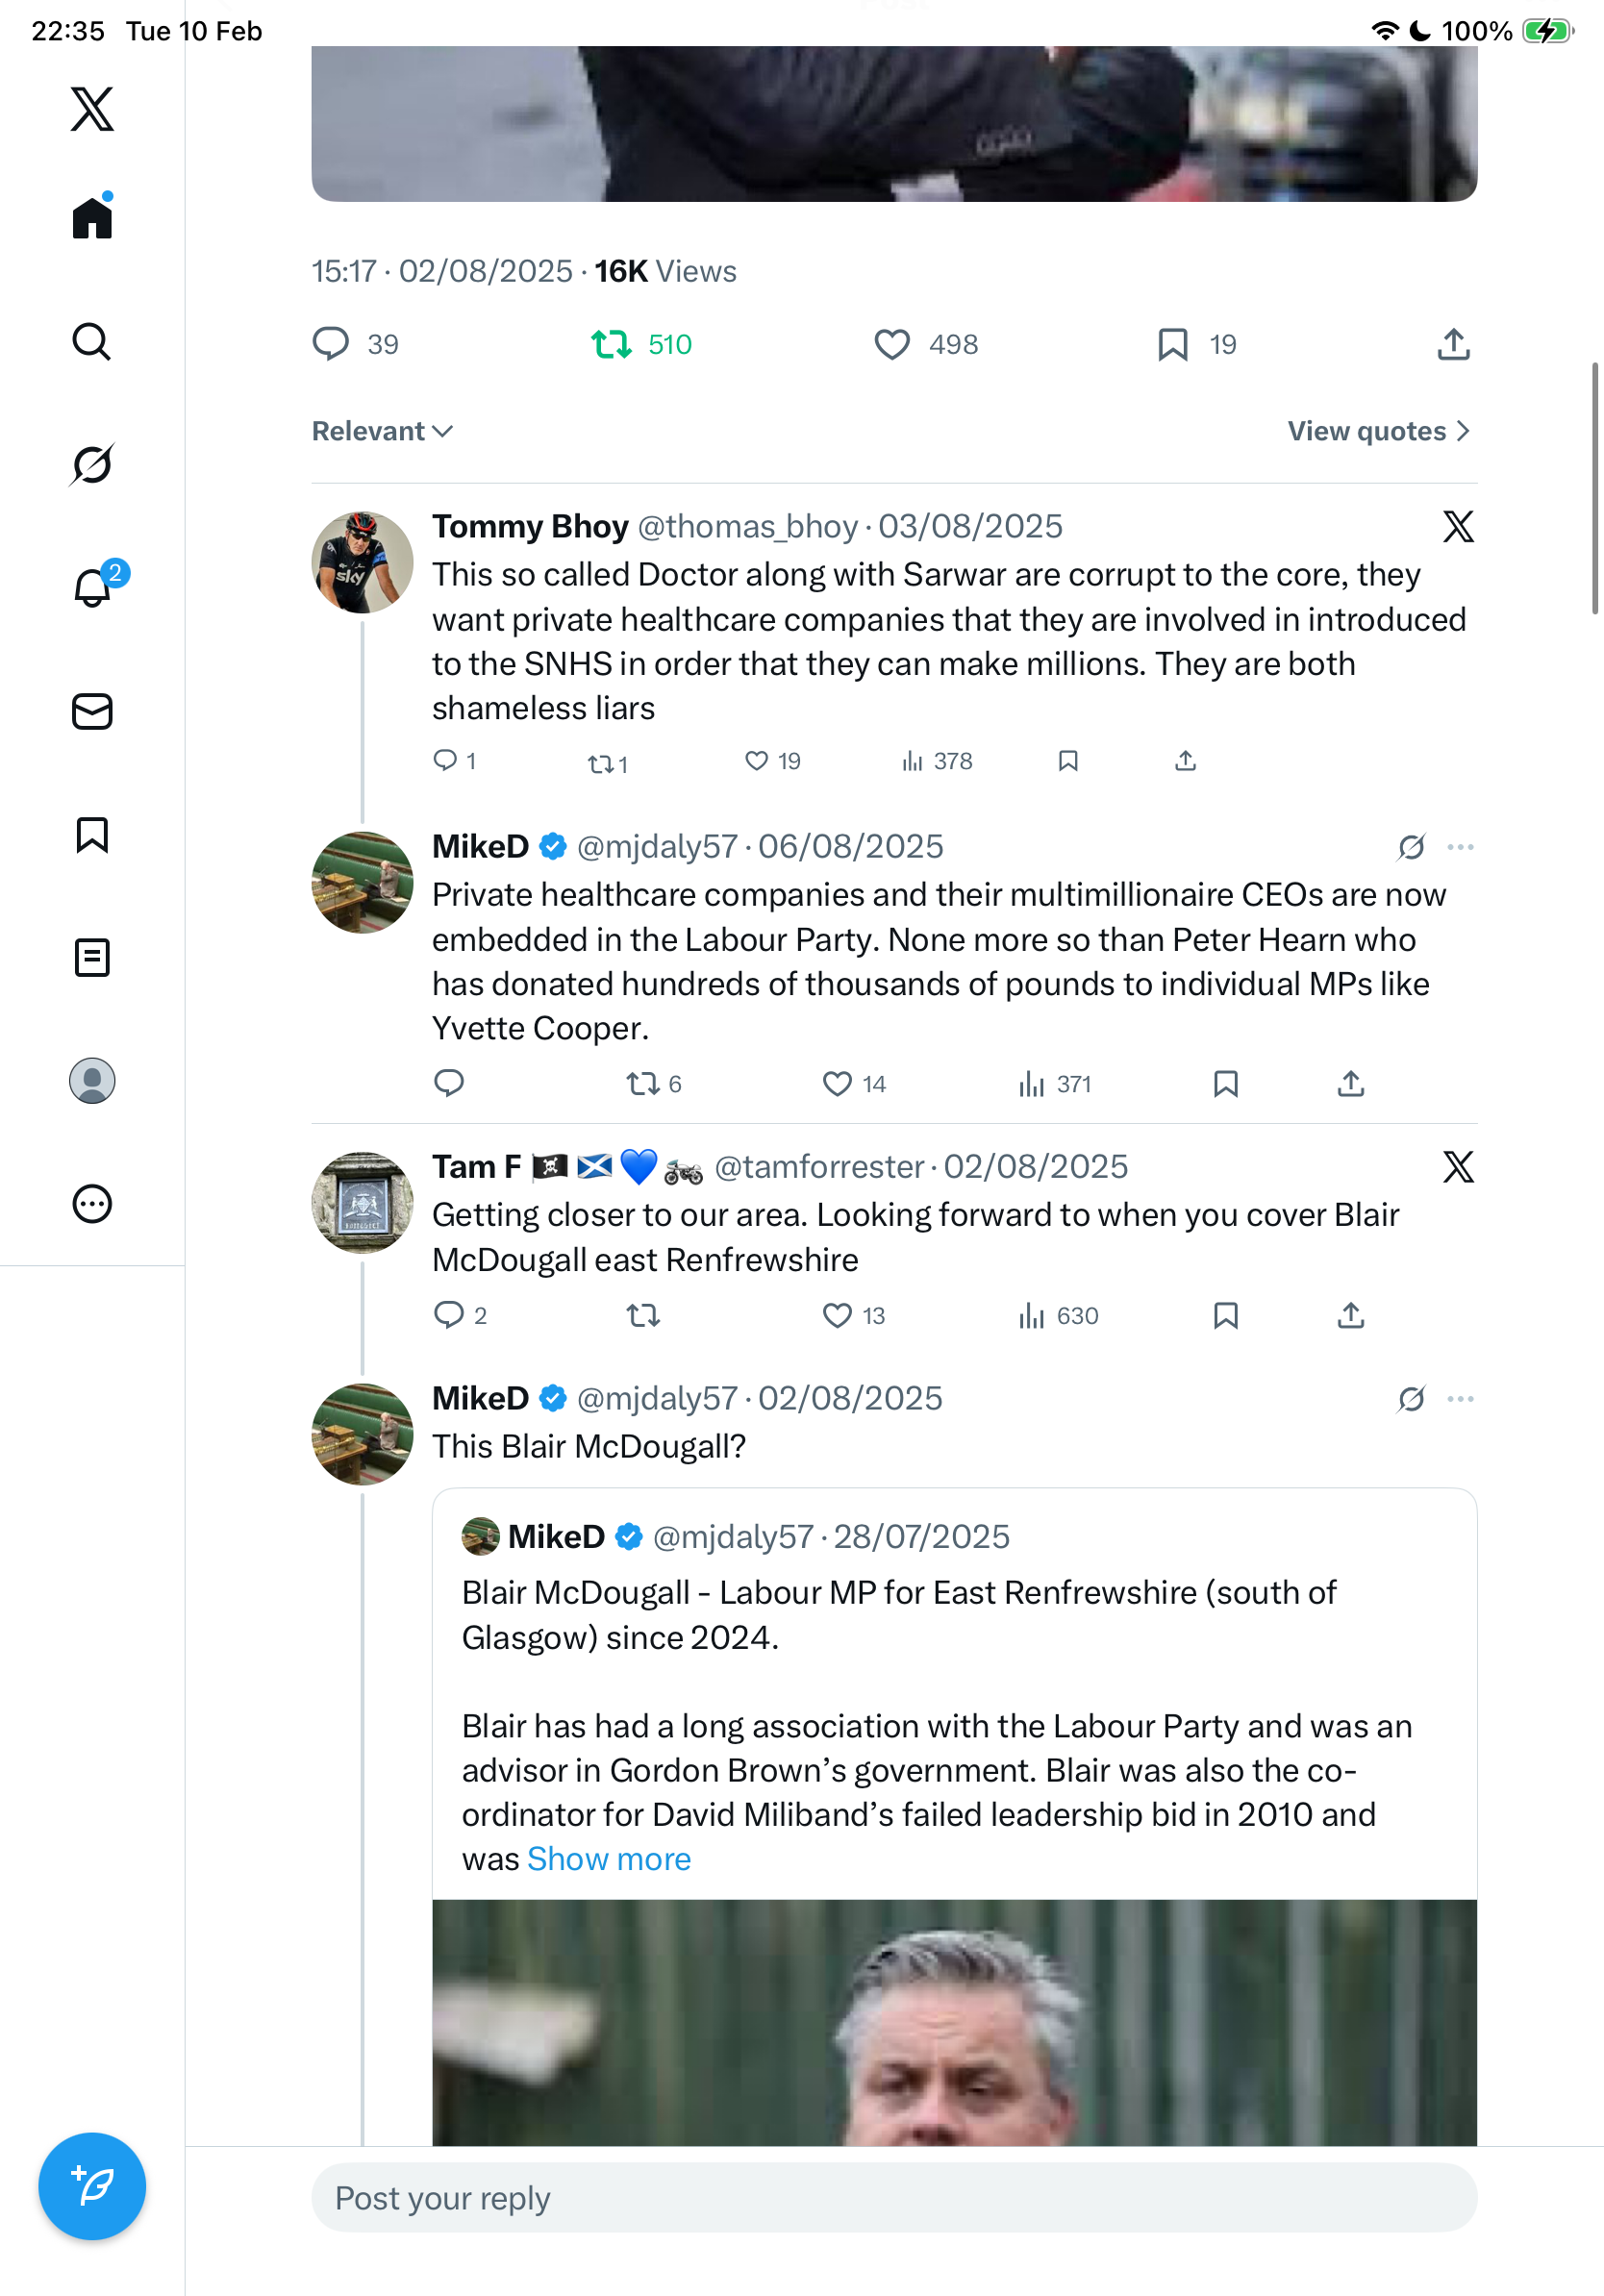This screenshot has width=1604, height=2296.
Task: Open more options on MikeD's 06/08/2025 reply
Action: click(x=1460, y=847)
